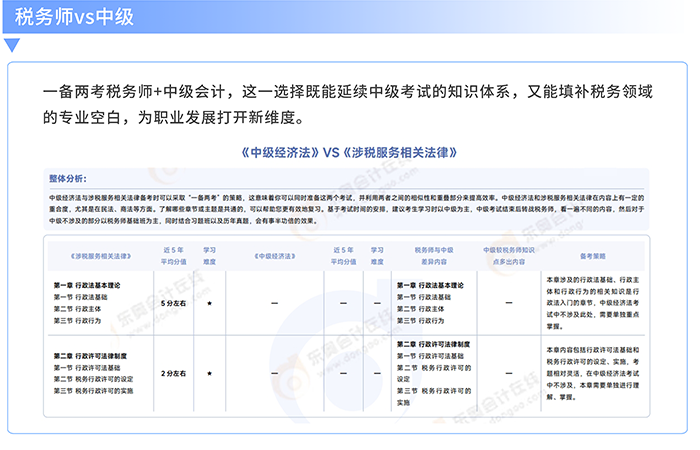Image resolution: width=700 pixels, height=450 pixels.
Task: Open 第三节 税务行政许可的实施 in the leftmost column
Action: (93, 391)
